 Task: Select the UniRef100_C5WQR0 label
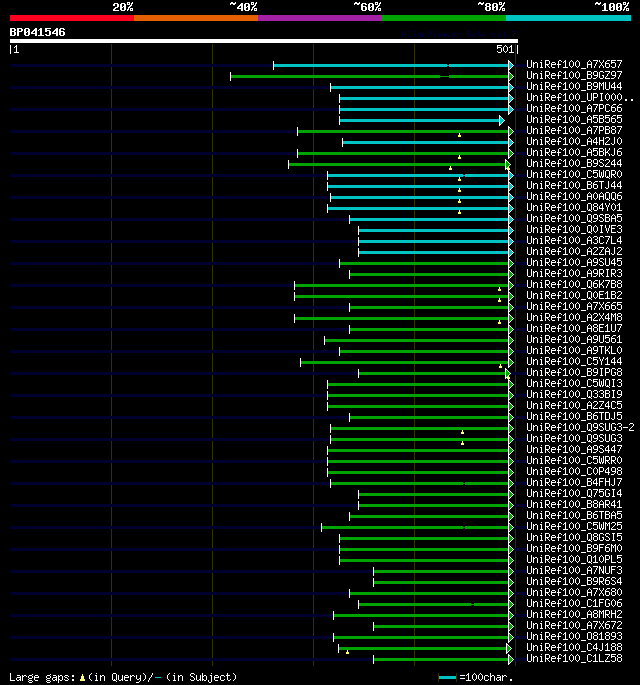tap(574, 174)
